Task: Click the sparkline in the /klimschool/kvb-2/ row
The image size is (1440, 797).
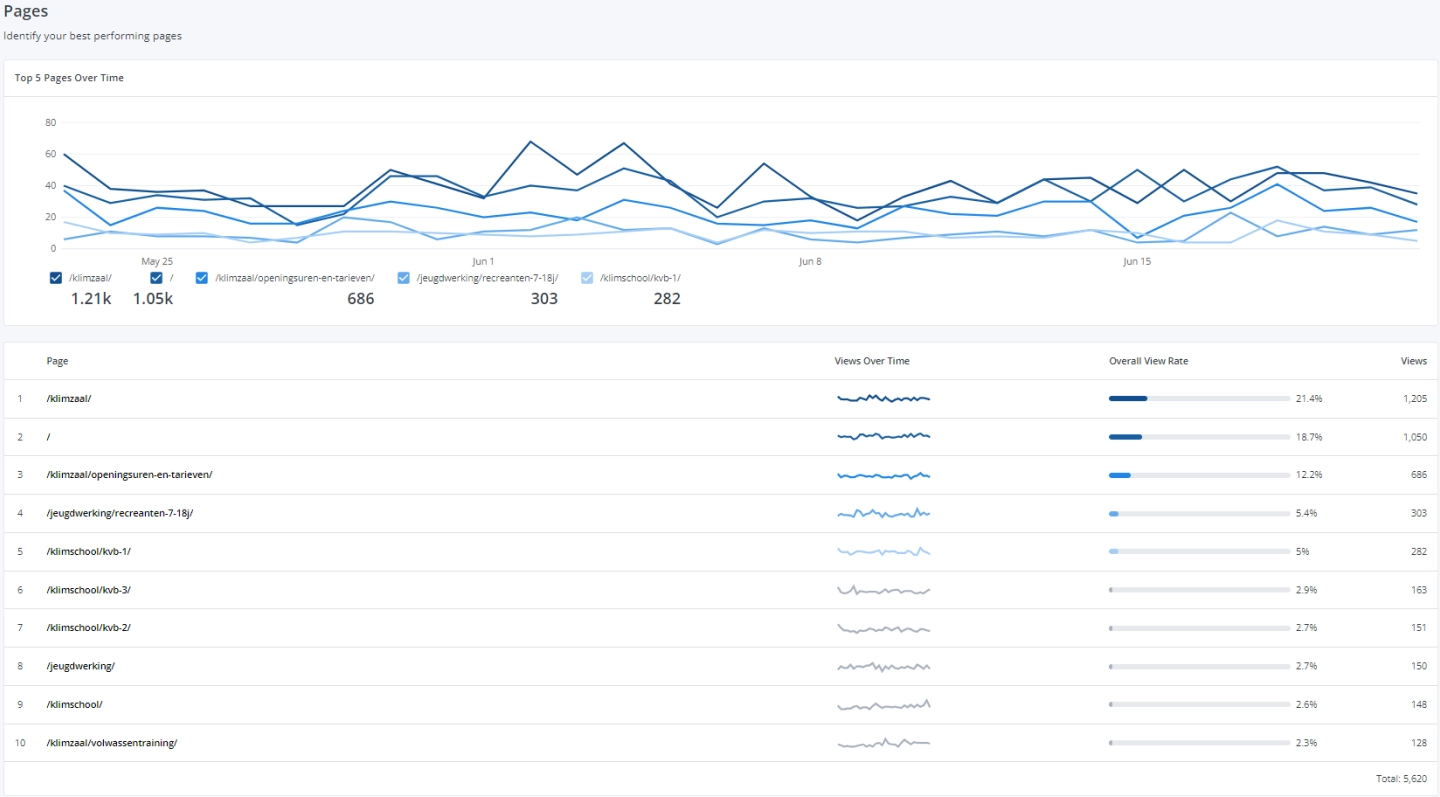Action: [883, 628]
